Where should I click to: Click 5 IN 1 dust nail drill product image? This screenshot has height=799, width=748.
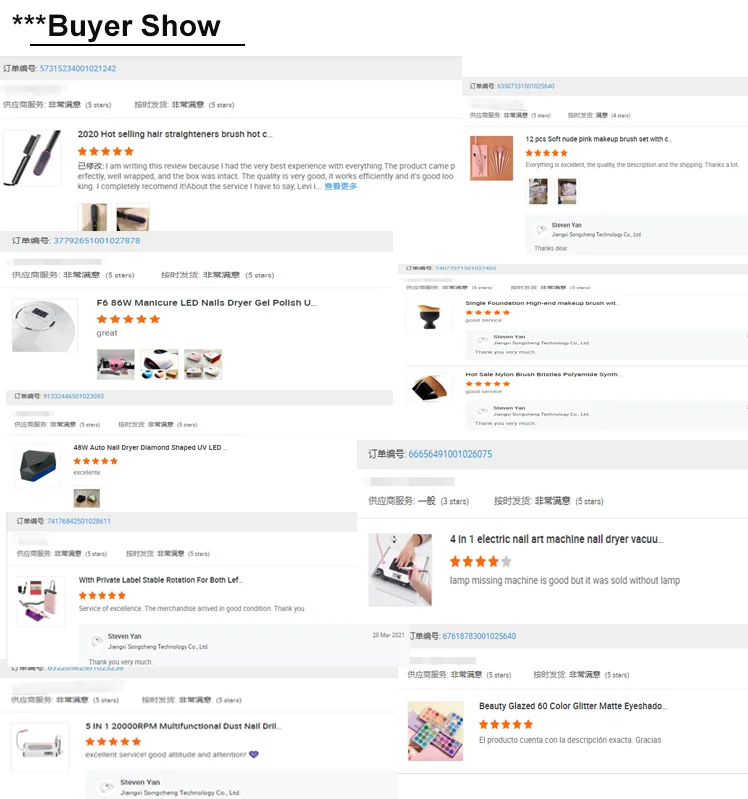tap(40, 747)
